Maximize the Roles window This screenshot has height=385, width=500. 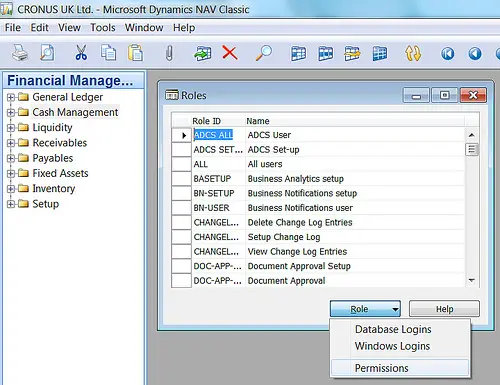[445, 95]
